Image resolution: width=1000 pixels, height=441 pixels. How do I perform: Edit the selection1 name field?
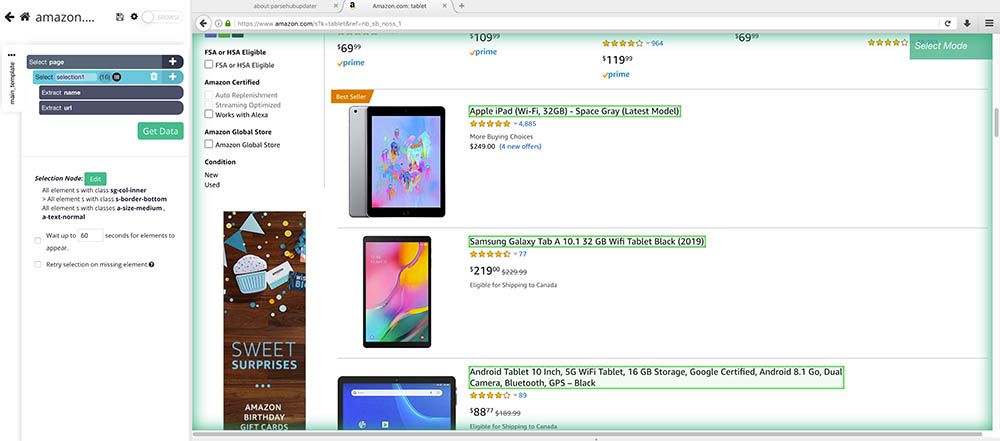(x=76, y=77)
